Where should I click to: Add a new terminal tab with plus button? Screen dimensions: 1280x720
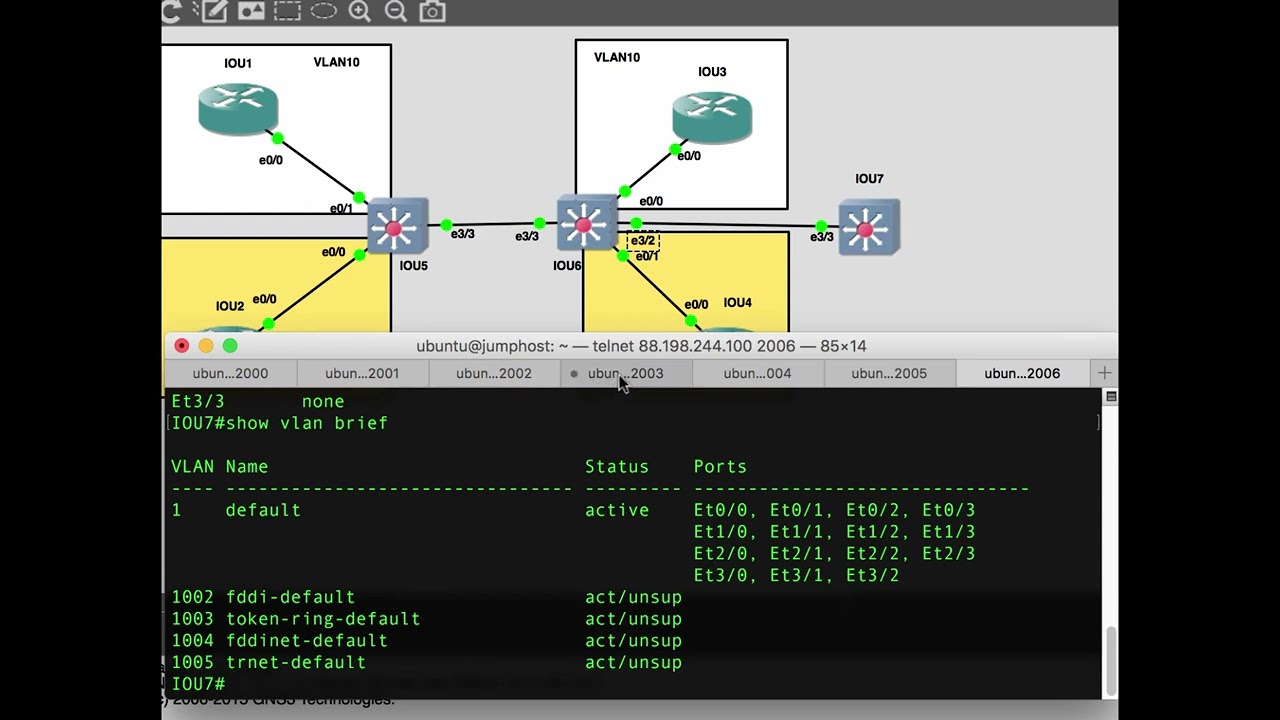pyautogui.click(x=1104, y=373)
